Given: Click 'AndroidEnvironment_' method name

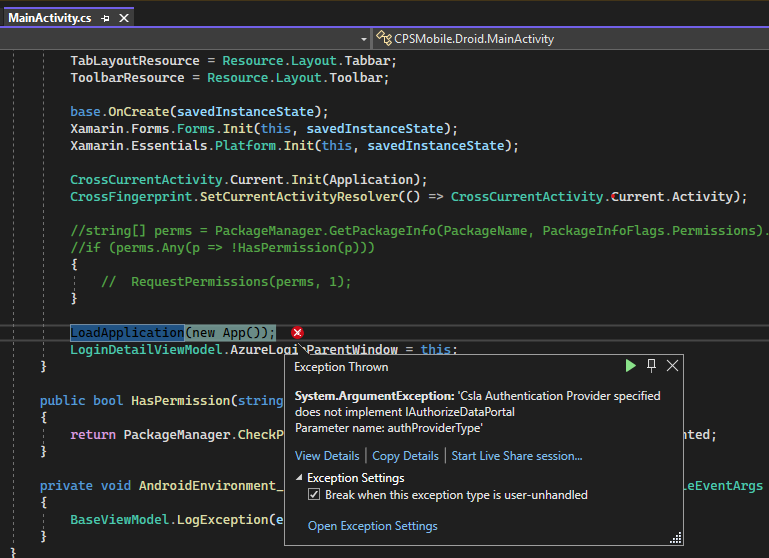Looking at the screenshot, I should click(x=211, y=485).
